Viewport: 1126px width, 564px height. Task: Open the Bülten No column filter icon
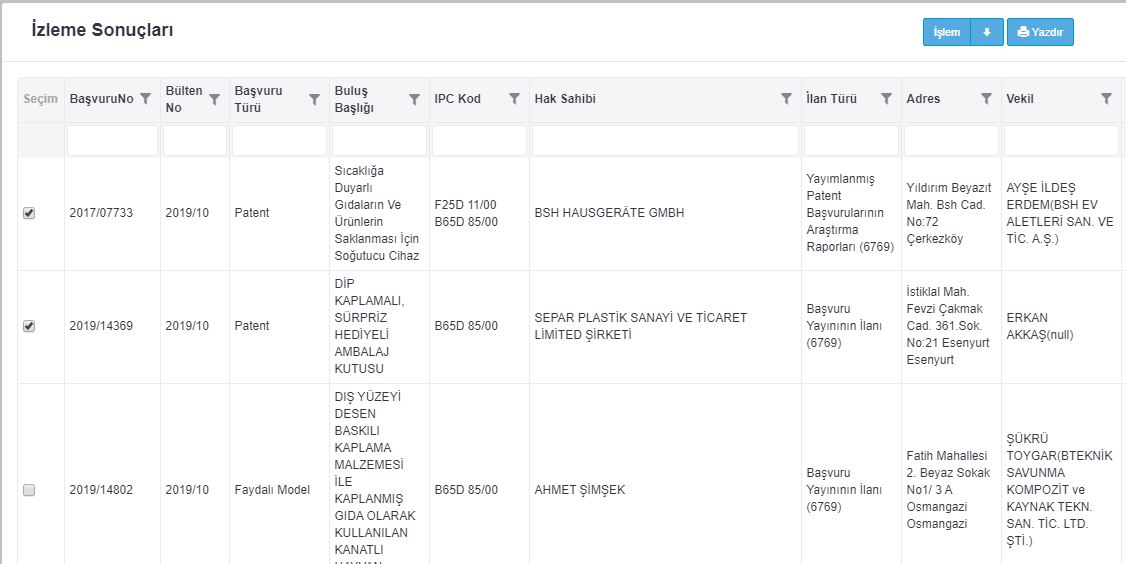(x=214, y=99)
